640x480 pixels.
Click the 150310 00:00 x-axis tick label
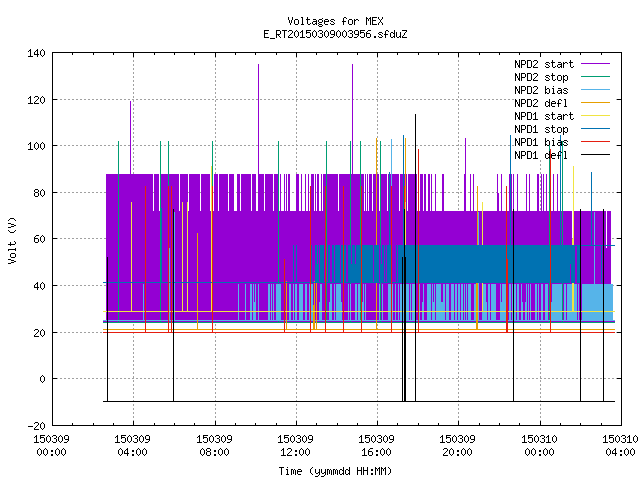tap(539, 446)
